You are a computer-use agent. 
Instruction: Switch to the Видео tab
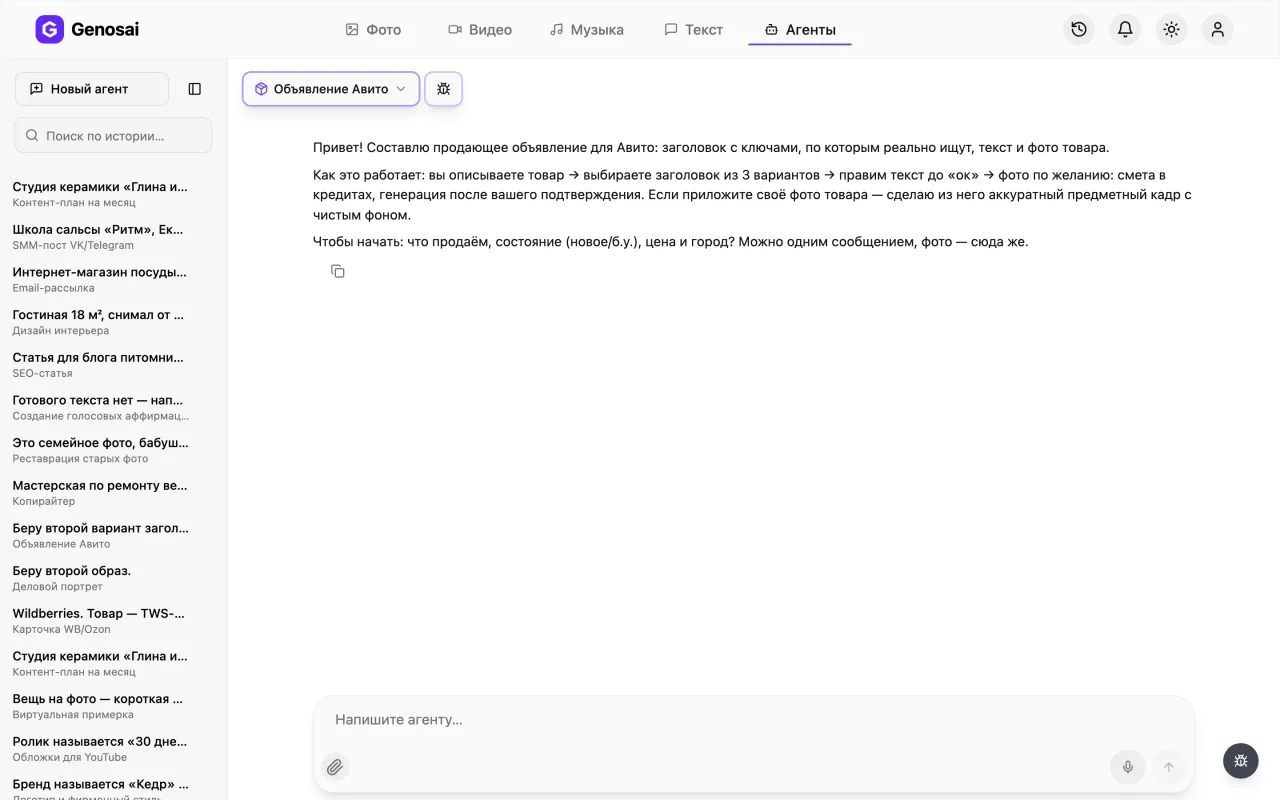(480, 30)
